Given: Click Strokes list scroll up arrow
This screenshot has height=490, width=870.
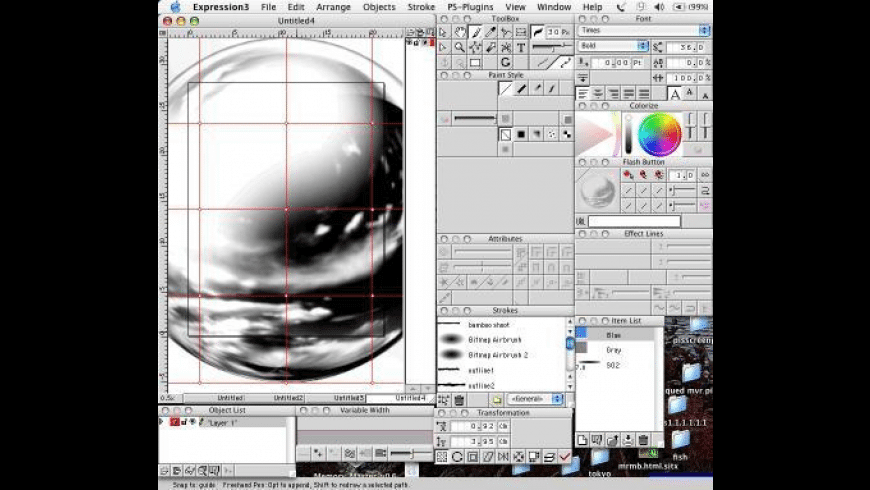Looking at the screenshot, I should pos(570,321).
